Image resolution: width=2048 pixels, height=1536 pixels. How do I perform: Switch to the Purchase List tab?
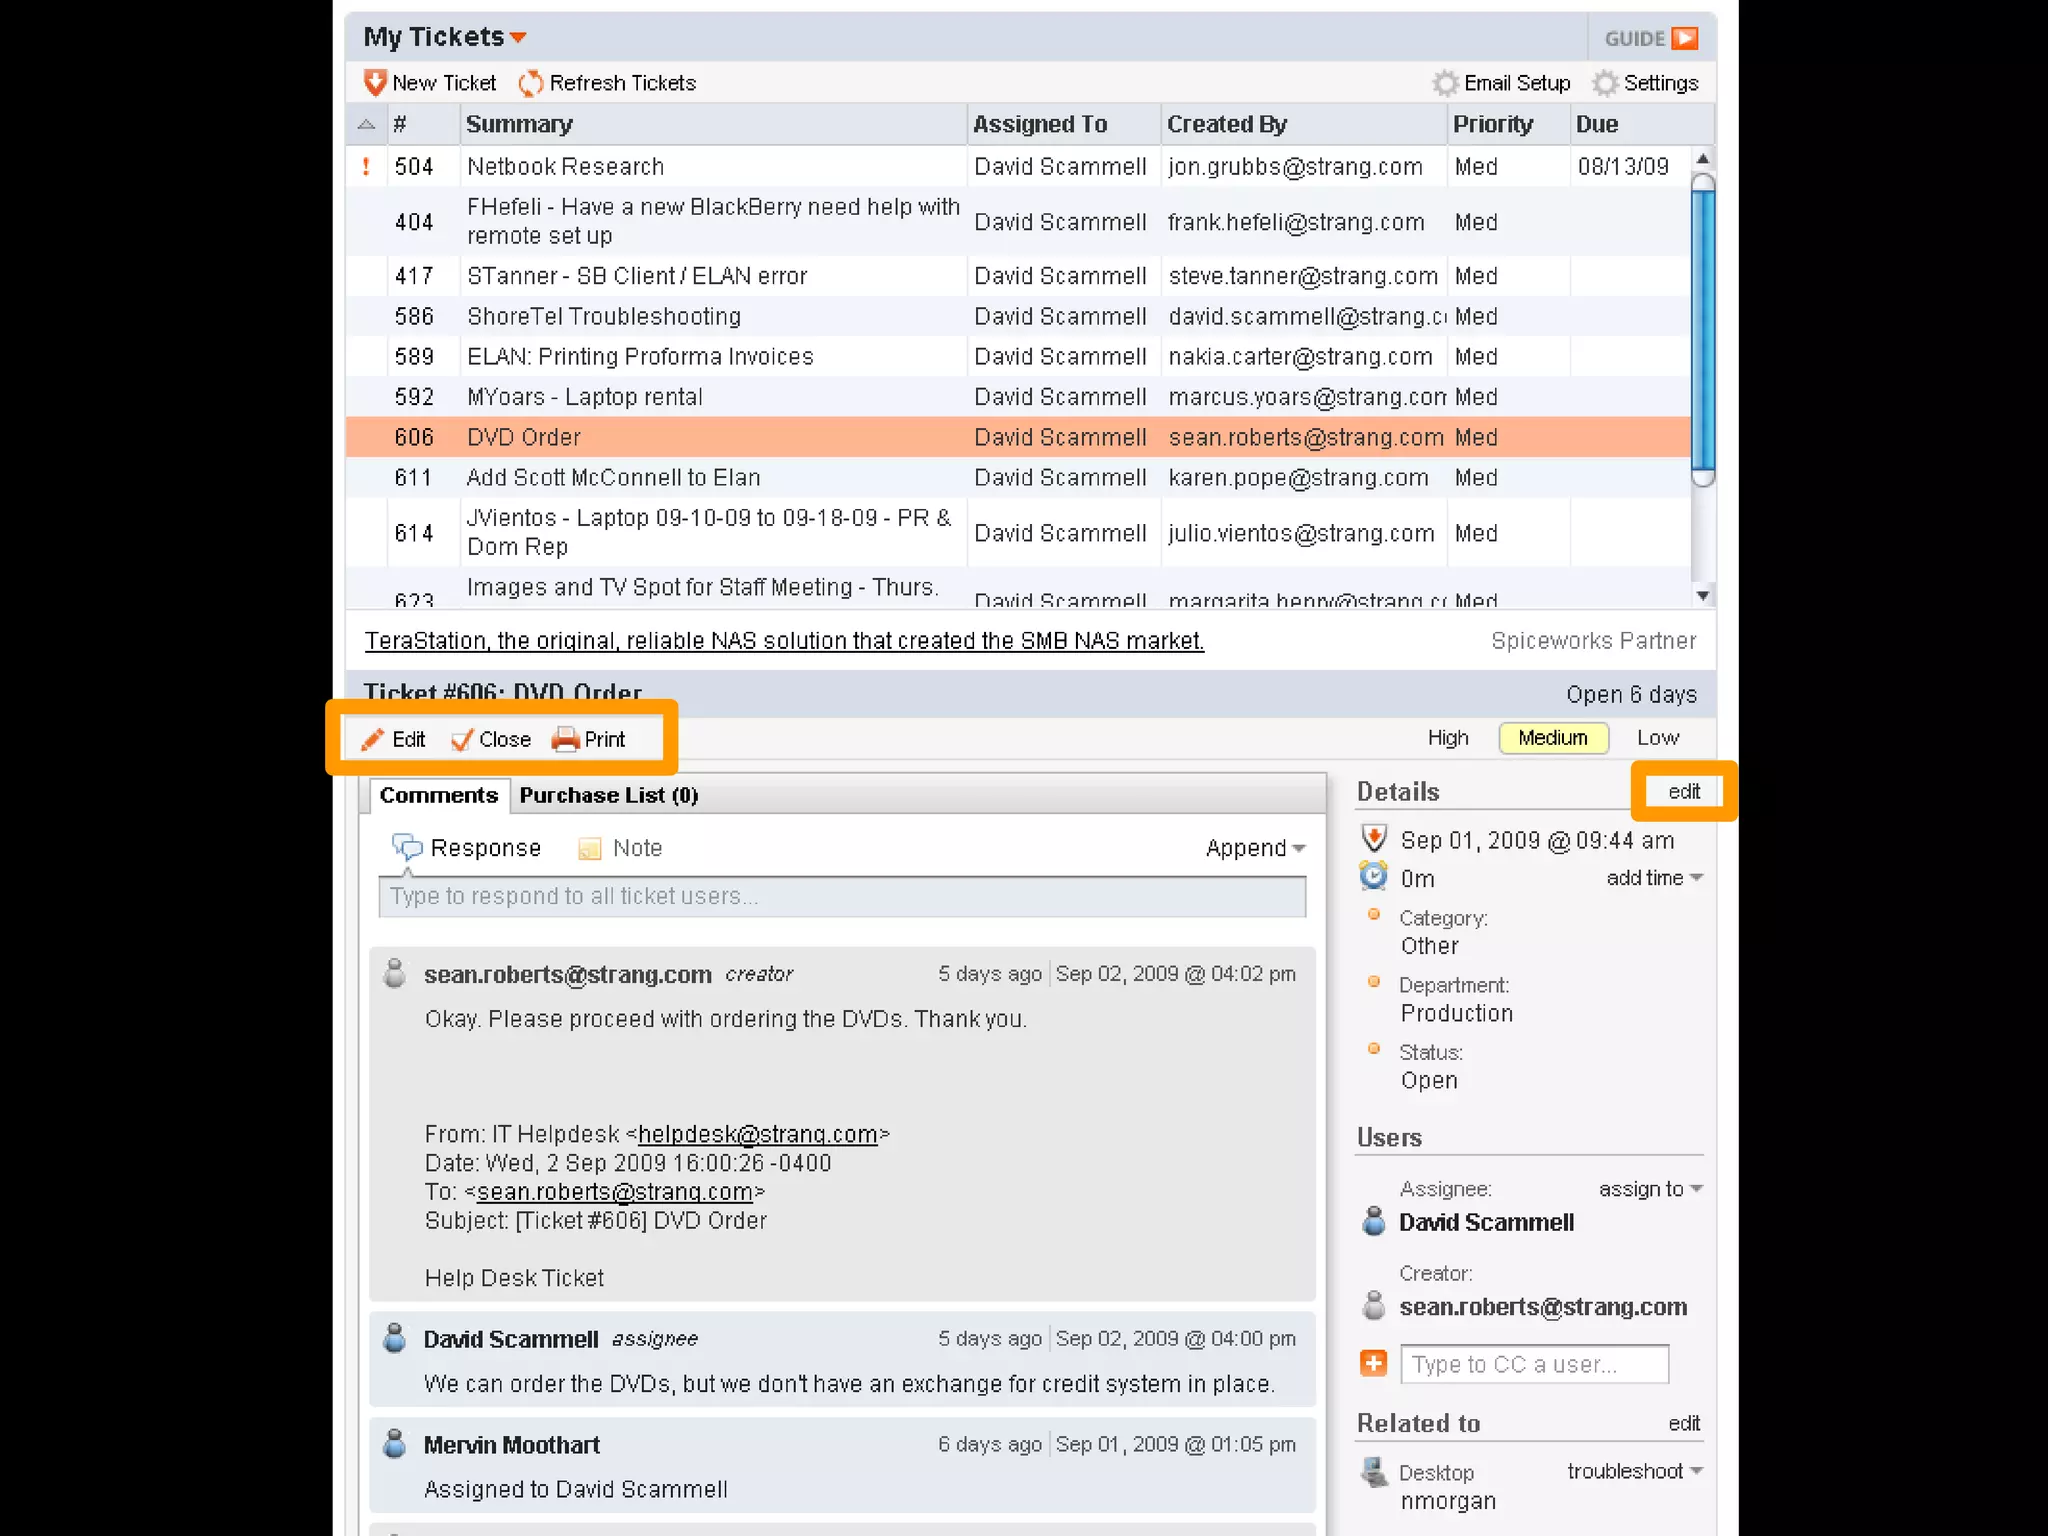[608, 795]
